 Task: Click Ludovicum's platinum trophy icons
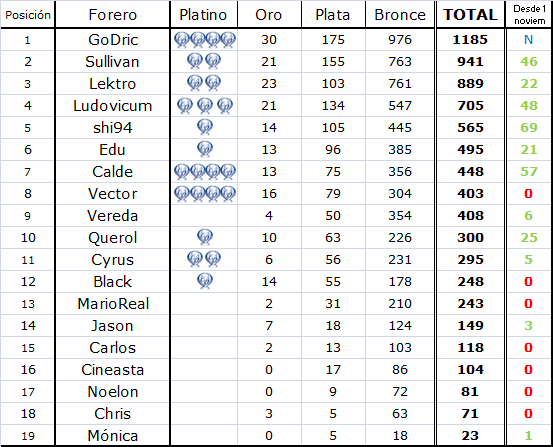point(205,105)
